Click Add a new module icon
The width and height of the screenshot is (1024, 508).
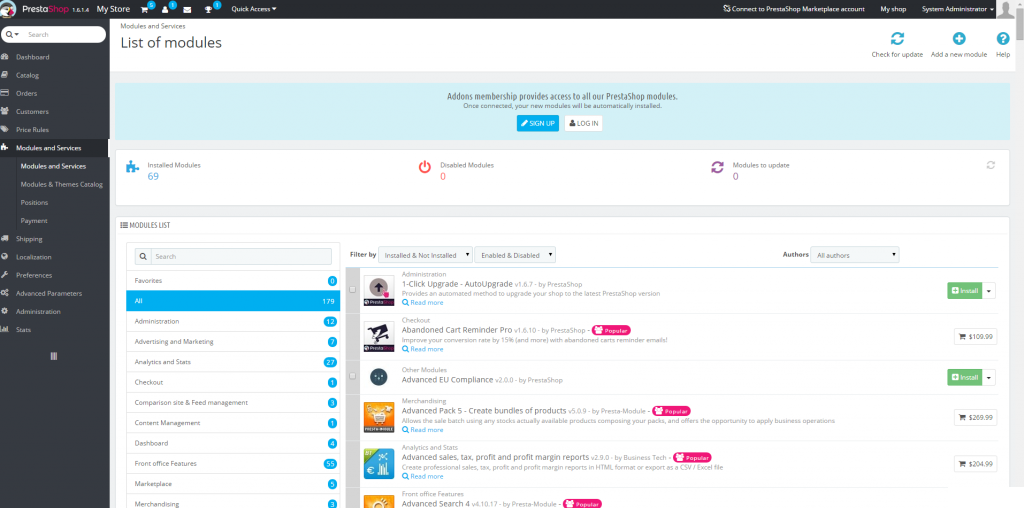coord(959,39)
